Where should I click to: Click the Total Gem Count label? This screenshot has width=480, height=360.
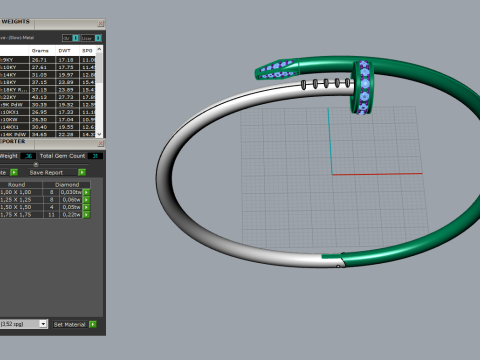(62, 156)
